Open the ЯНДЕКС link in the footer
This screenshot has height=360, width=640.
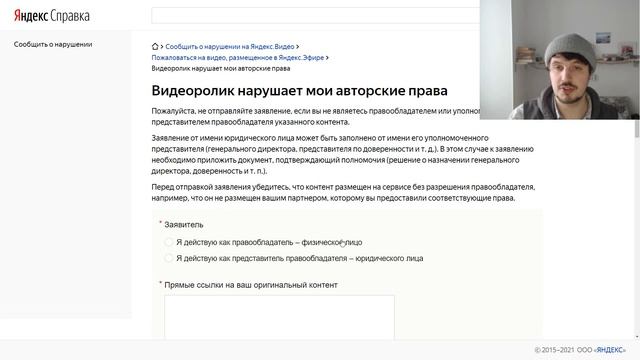click(x=611, y=350)
